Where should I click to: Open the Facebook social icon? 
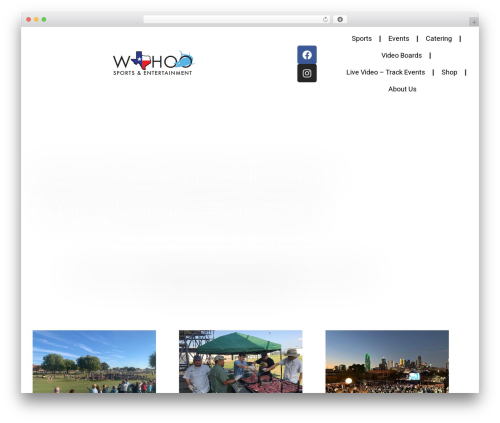pos(307,55)
